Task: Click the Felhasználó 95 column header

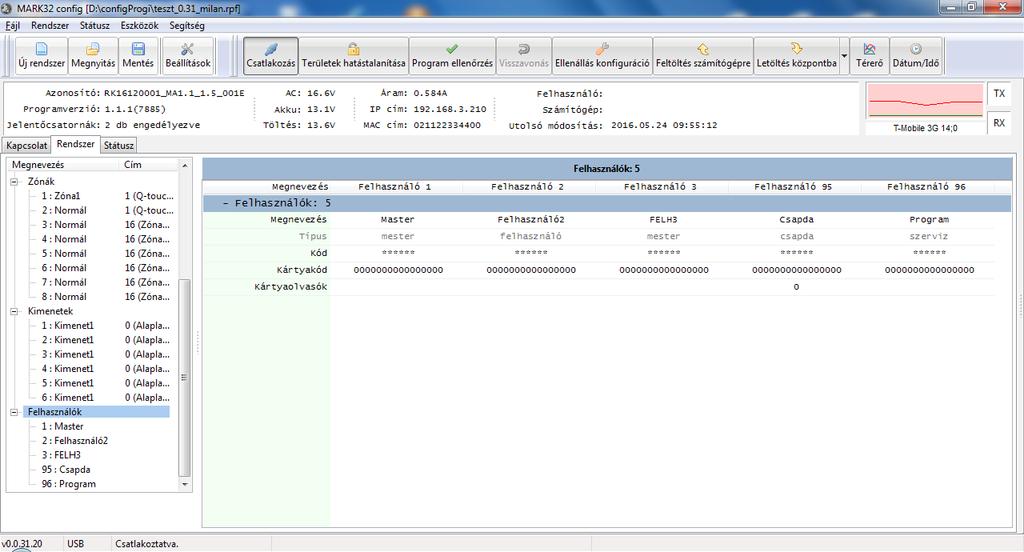Action: (x=793, y=187)
